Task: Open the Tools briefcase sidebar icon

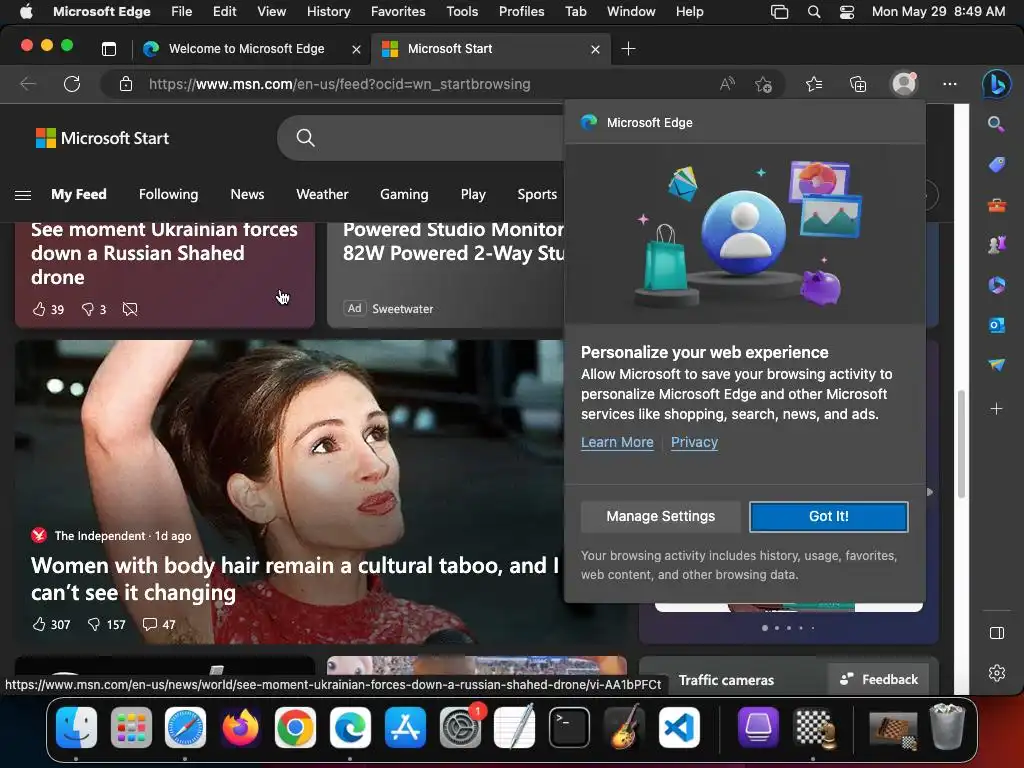Action: [997, 206]
